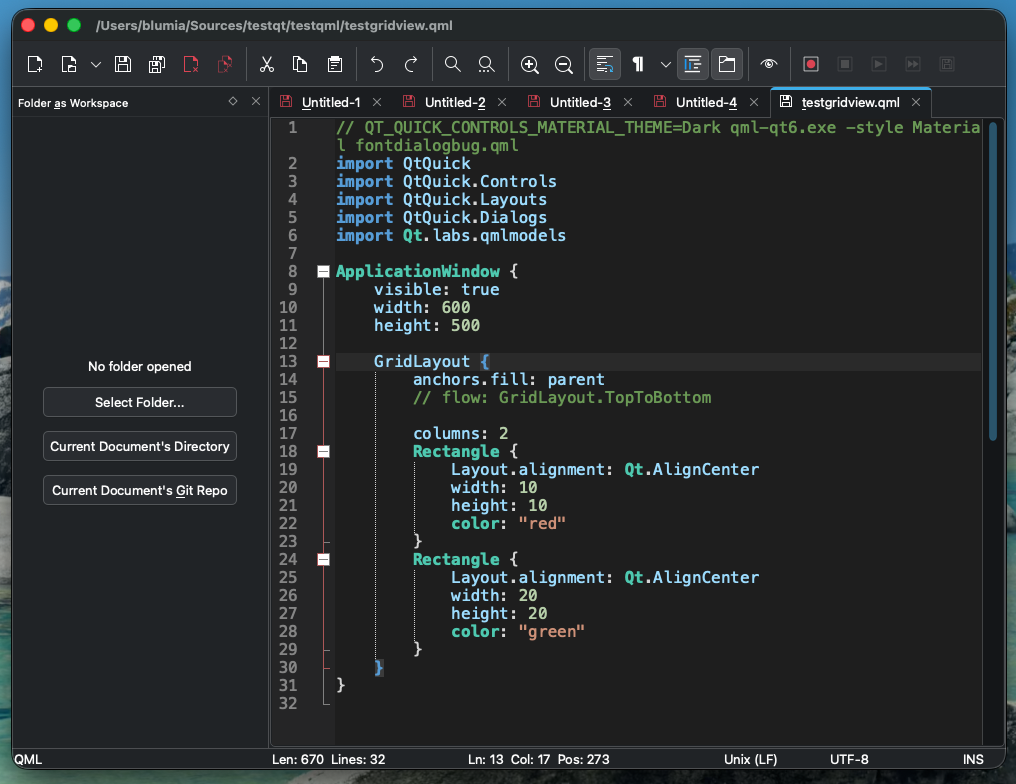Click the editor vertical scrollbar thumb

click(993, 282)
